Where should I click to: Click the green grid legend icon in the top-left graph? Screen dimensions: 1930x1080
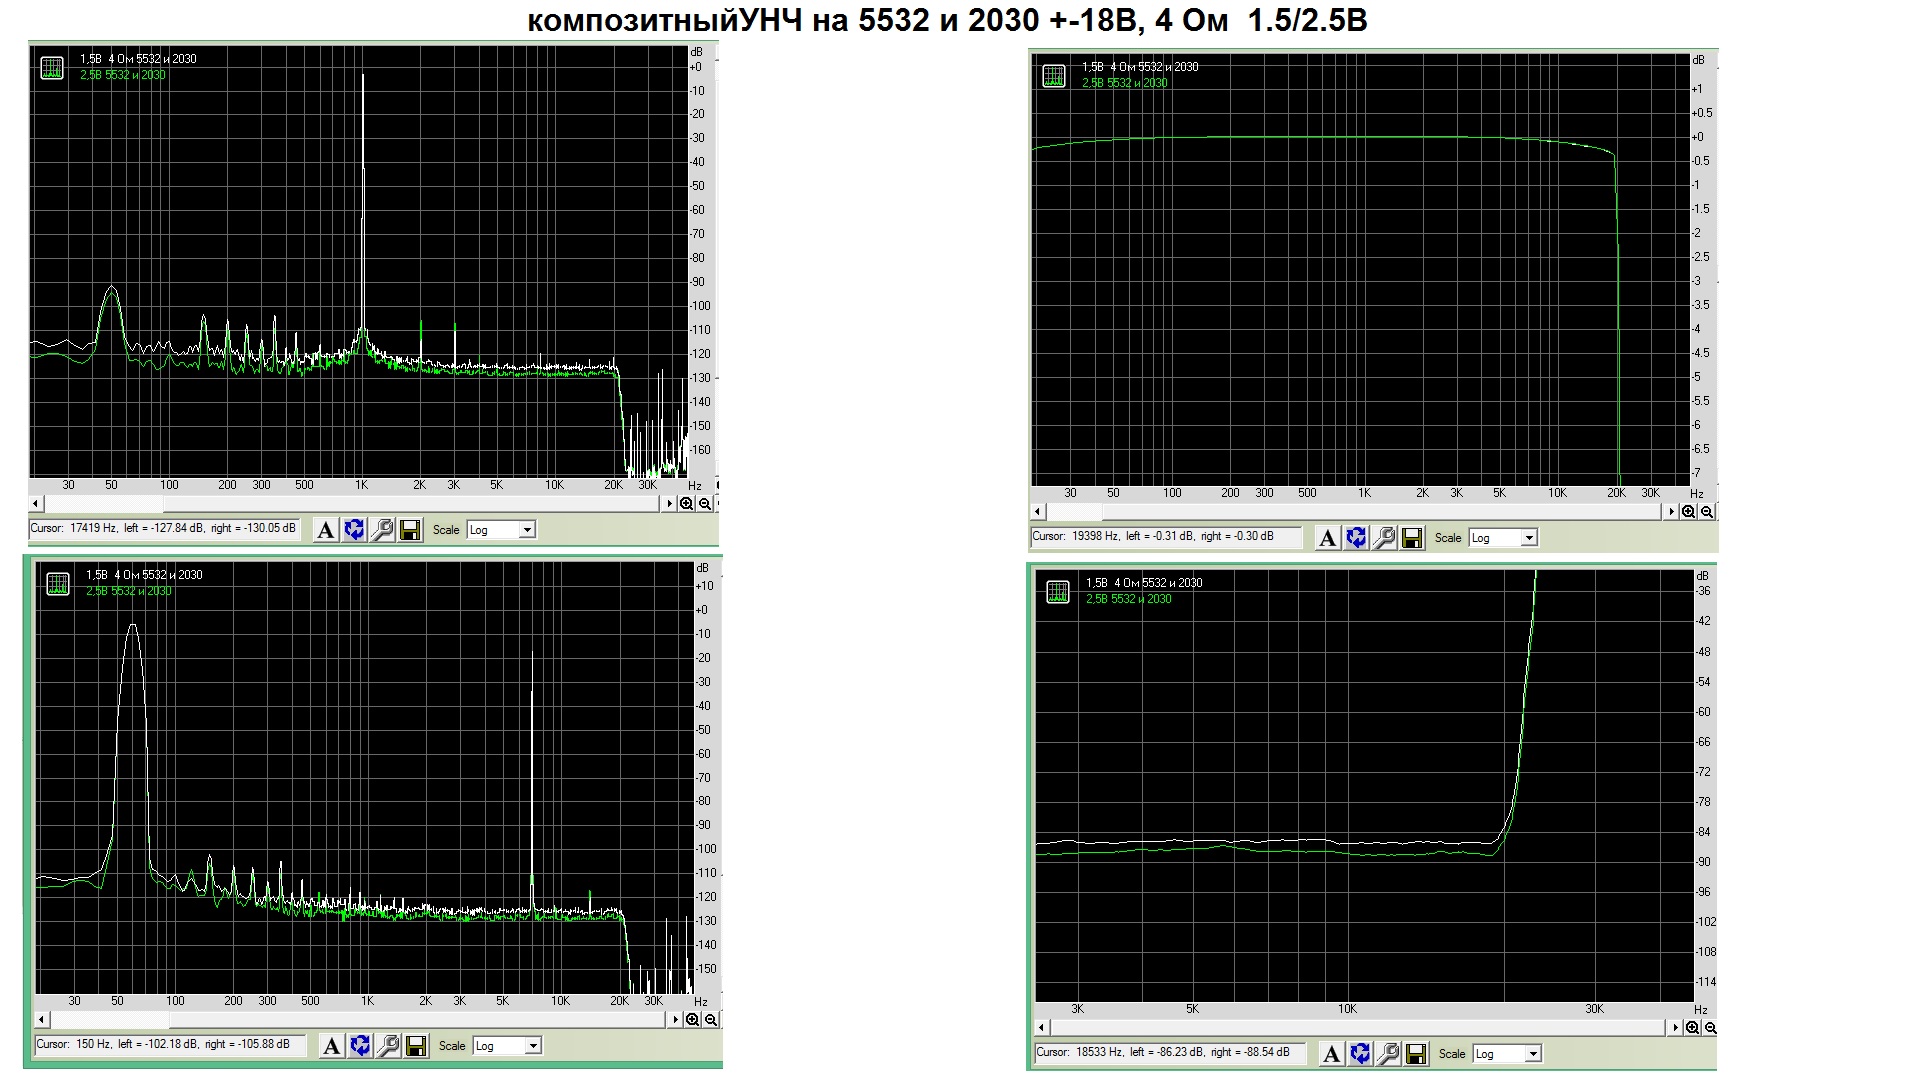coord(52,68)
